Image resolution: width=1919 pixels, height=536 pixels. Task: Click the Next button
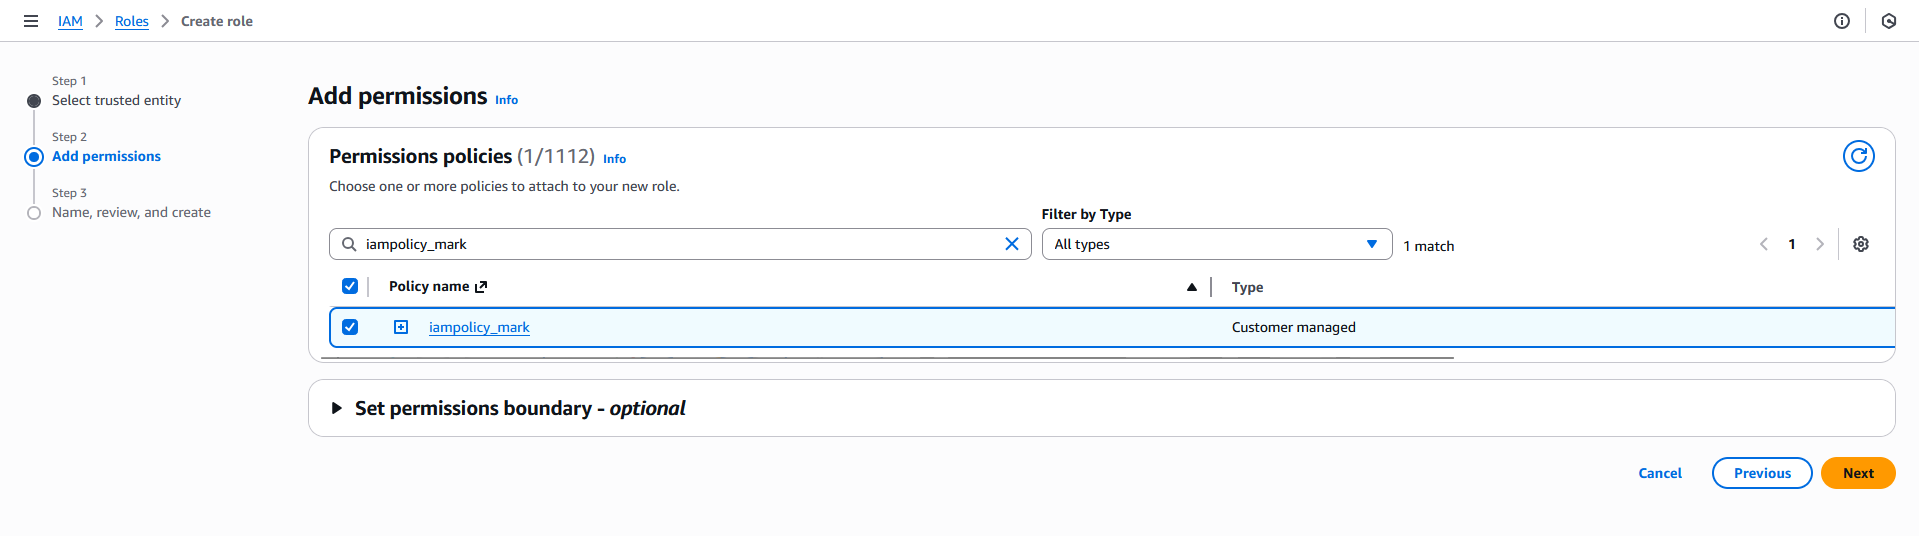pyautogui.click(x=1858, y=473)
